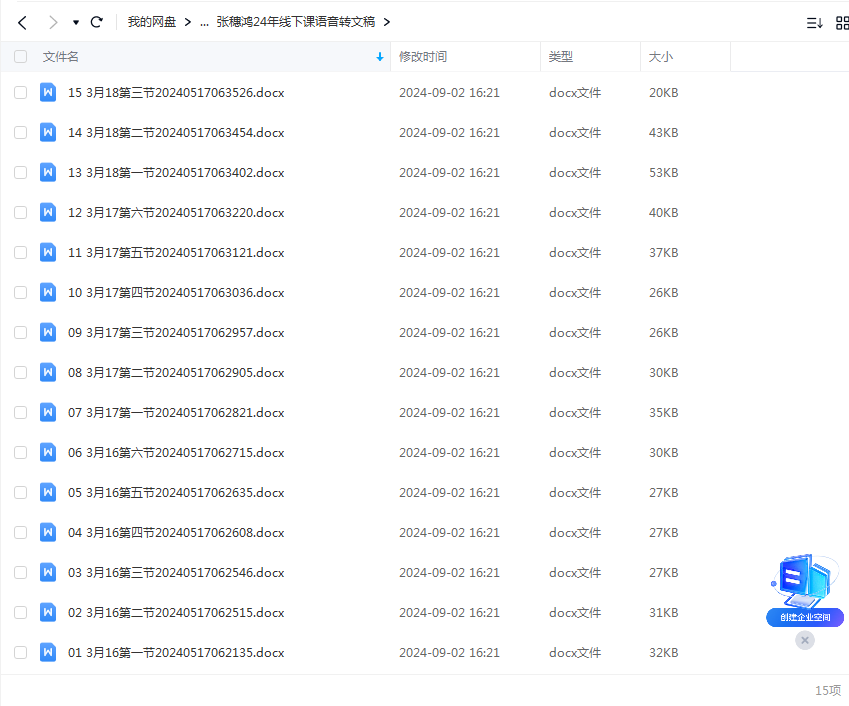849x706 pixels.
Task: Click Word icon of 06 3月16第六节 file
Action: click(48, 453)
